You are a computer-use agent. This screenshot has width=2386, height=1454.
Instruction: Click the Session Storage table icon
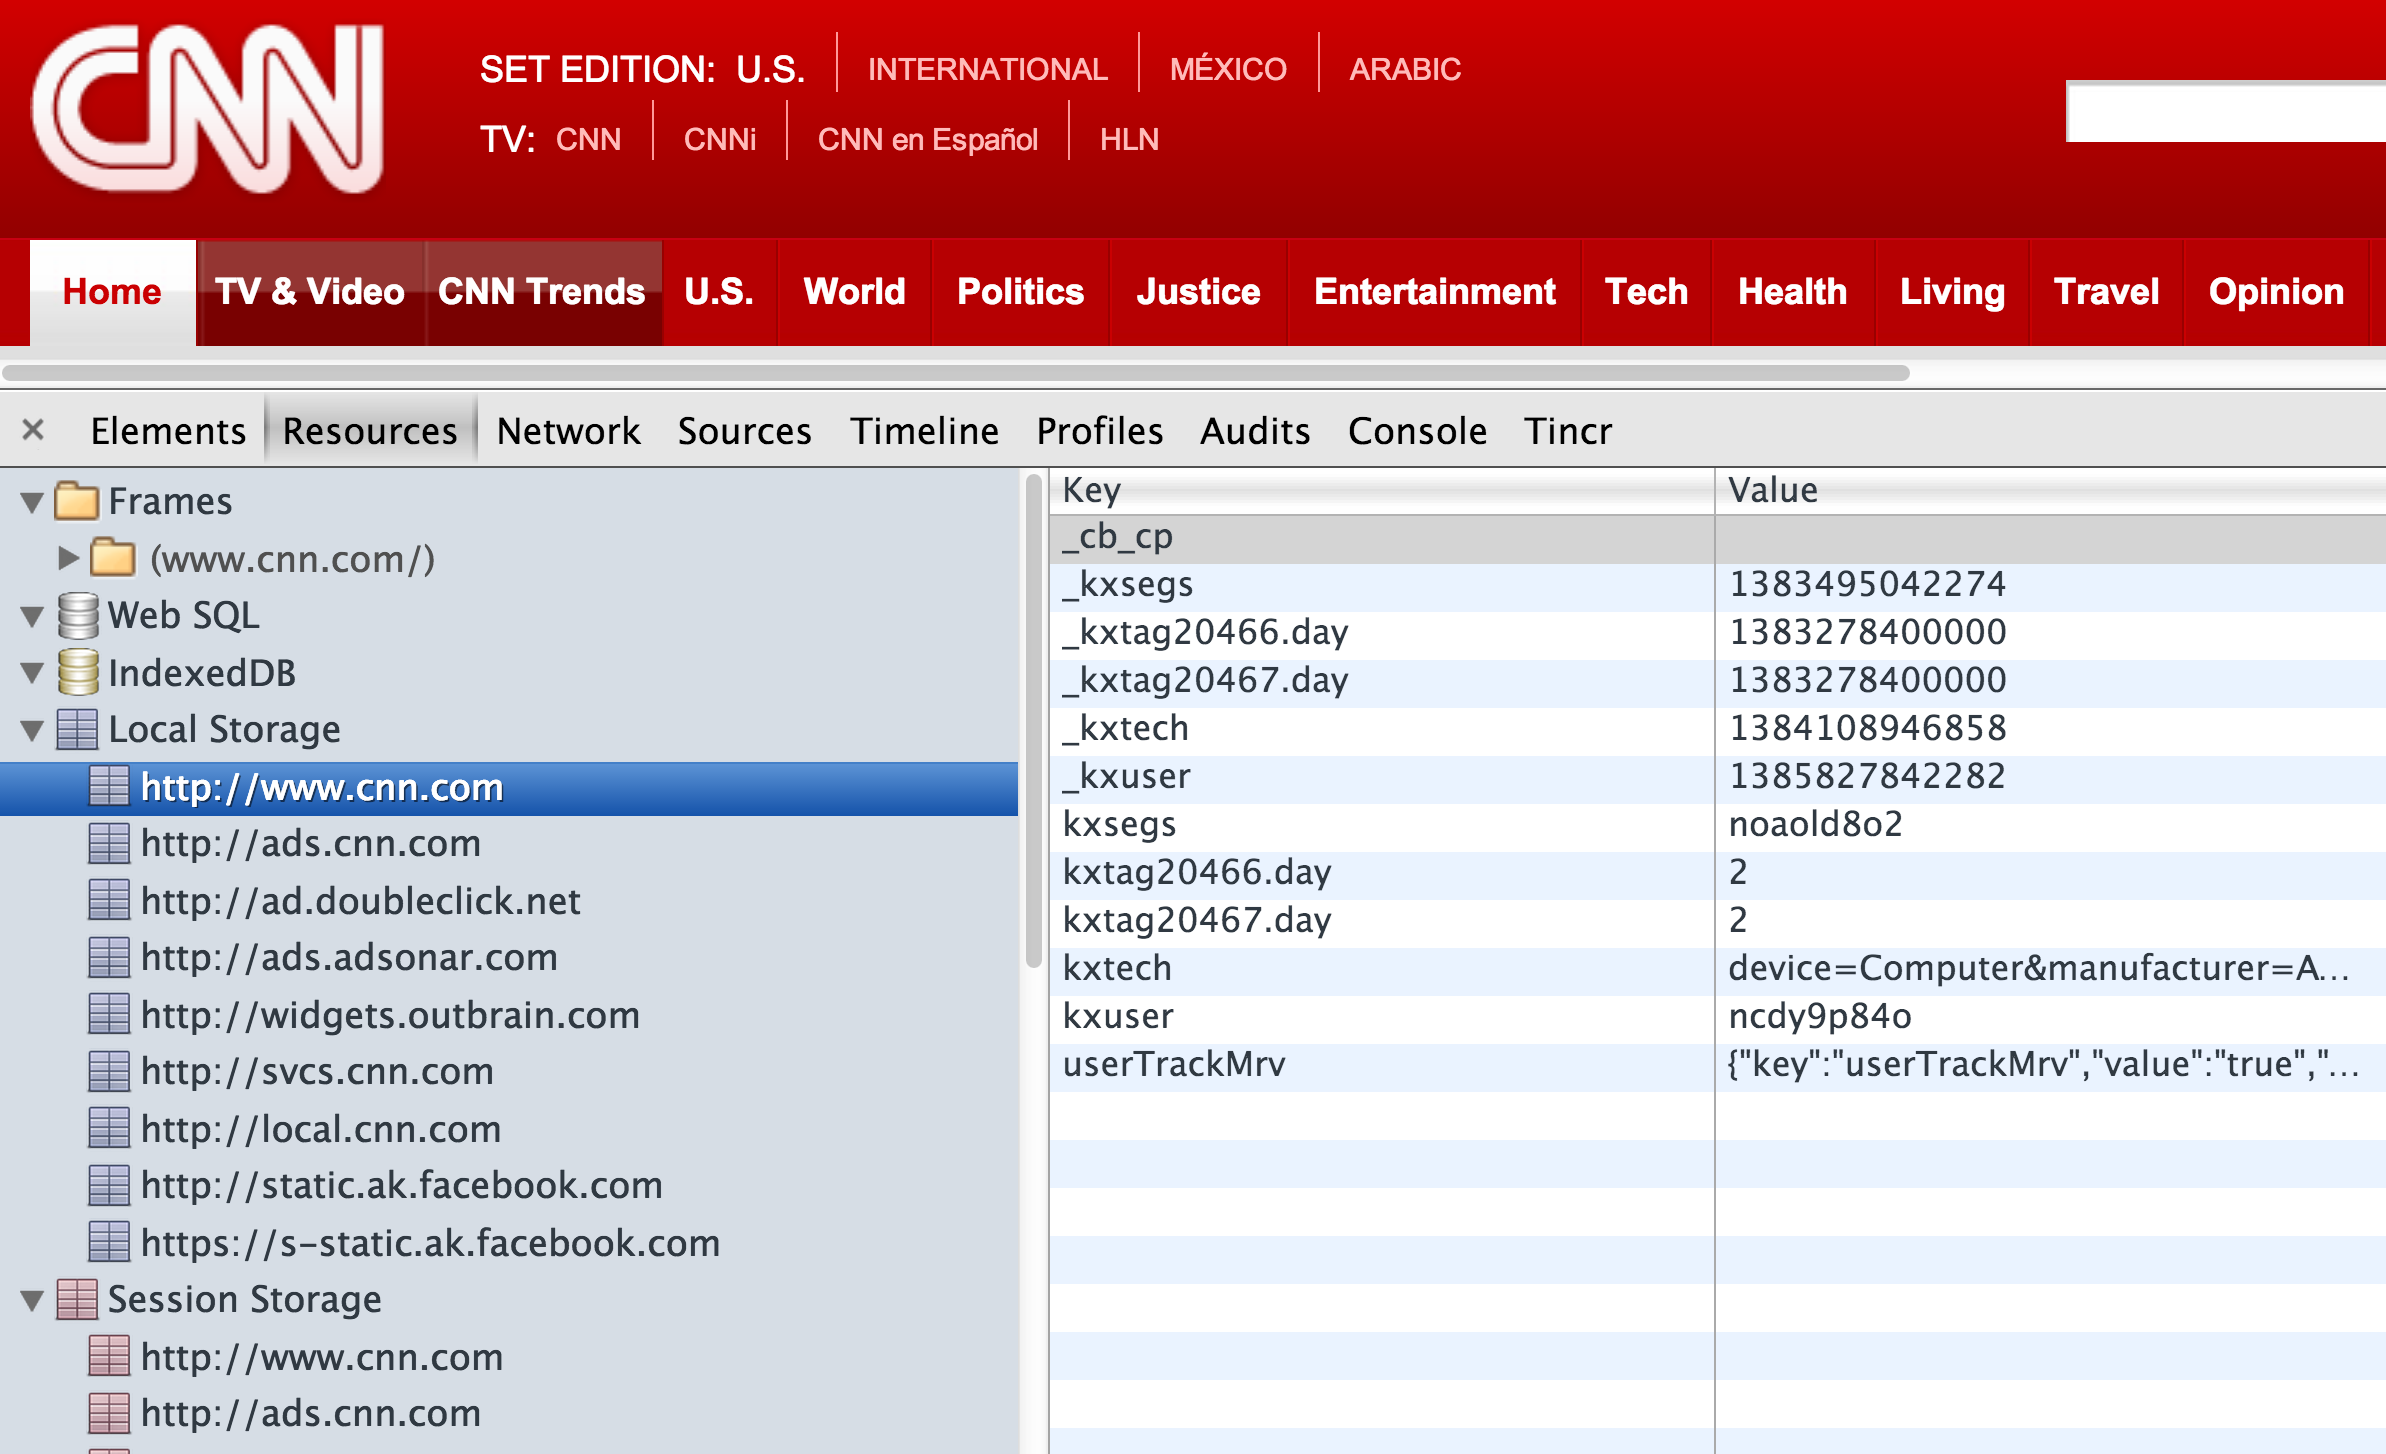coord(77,1300)
